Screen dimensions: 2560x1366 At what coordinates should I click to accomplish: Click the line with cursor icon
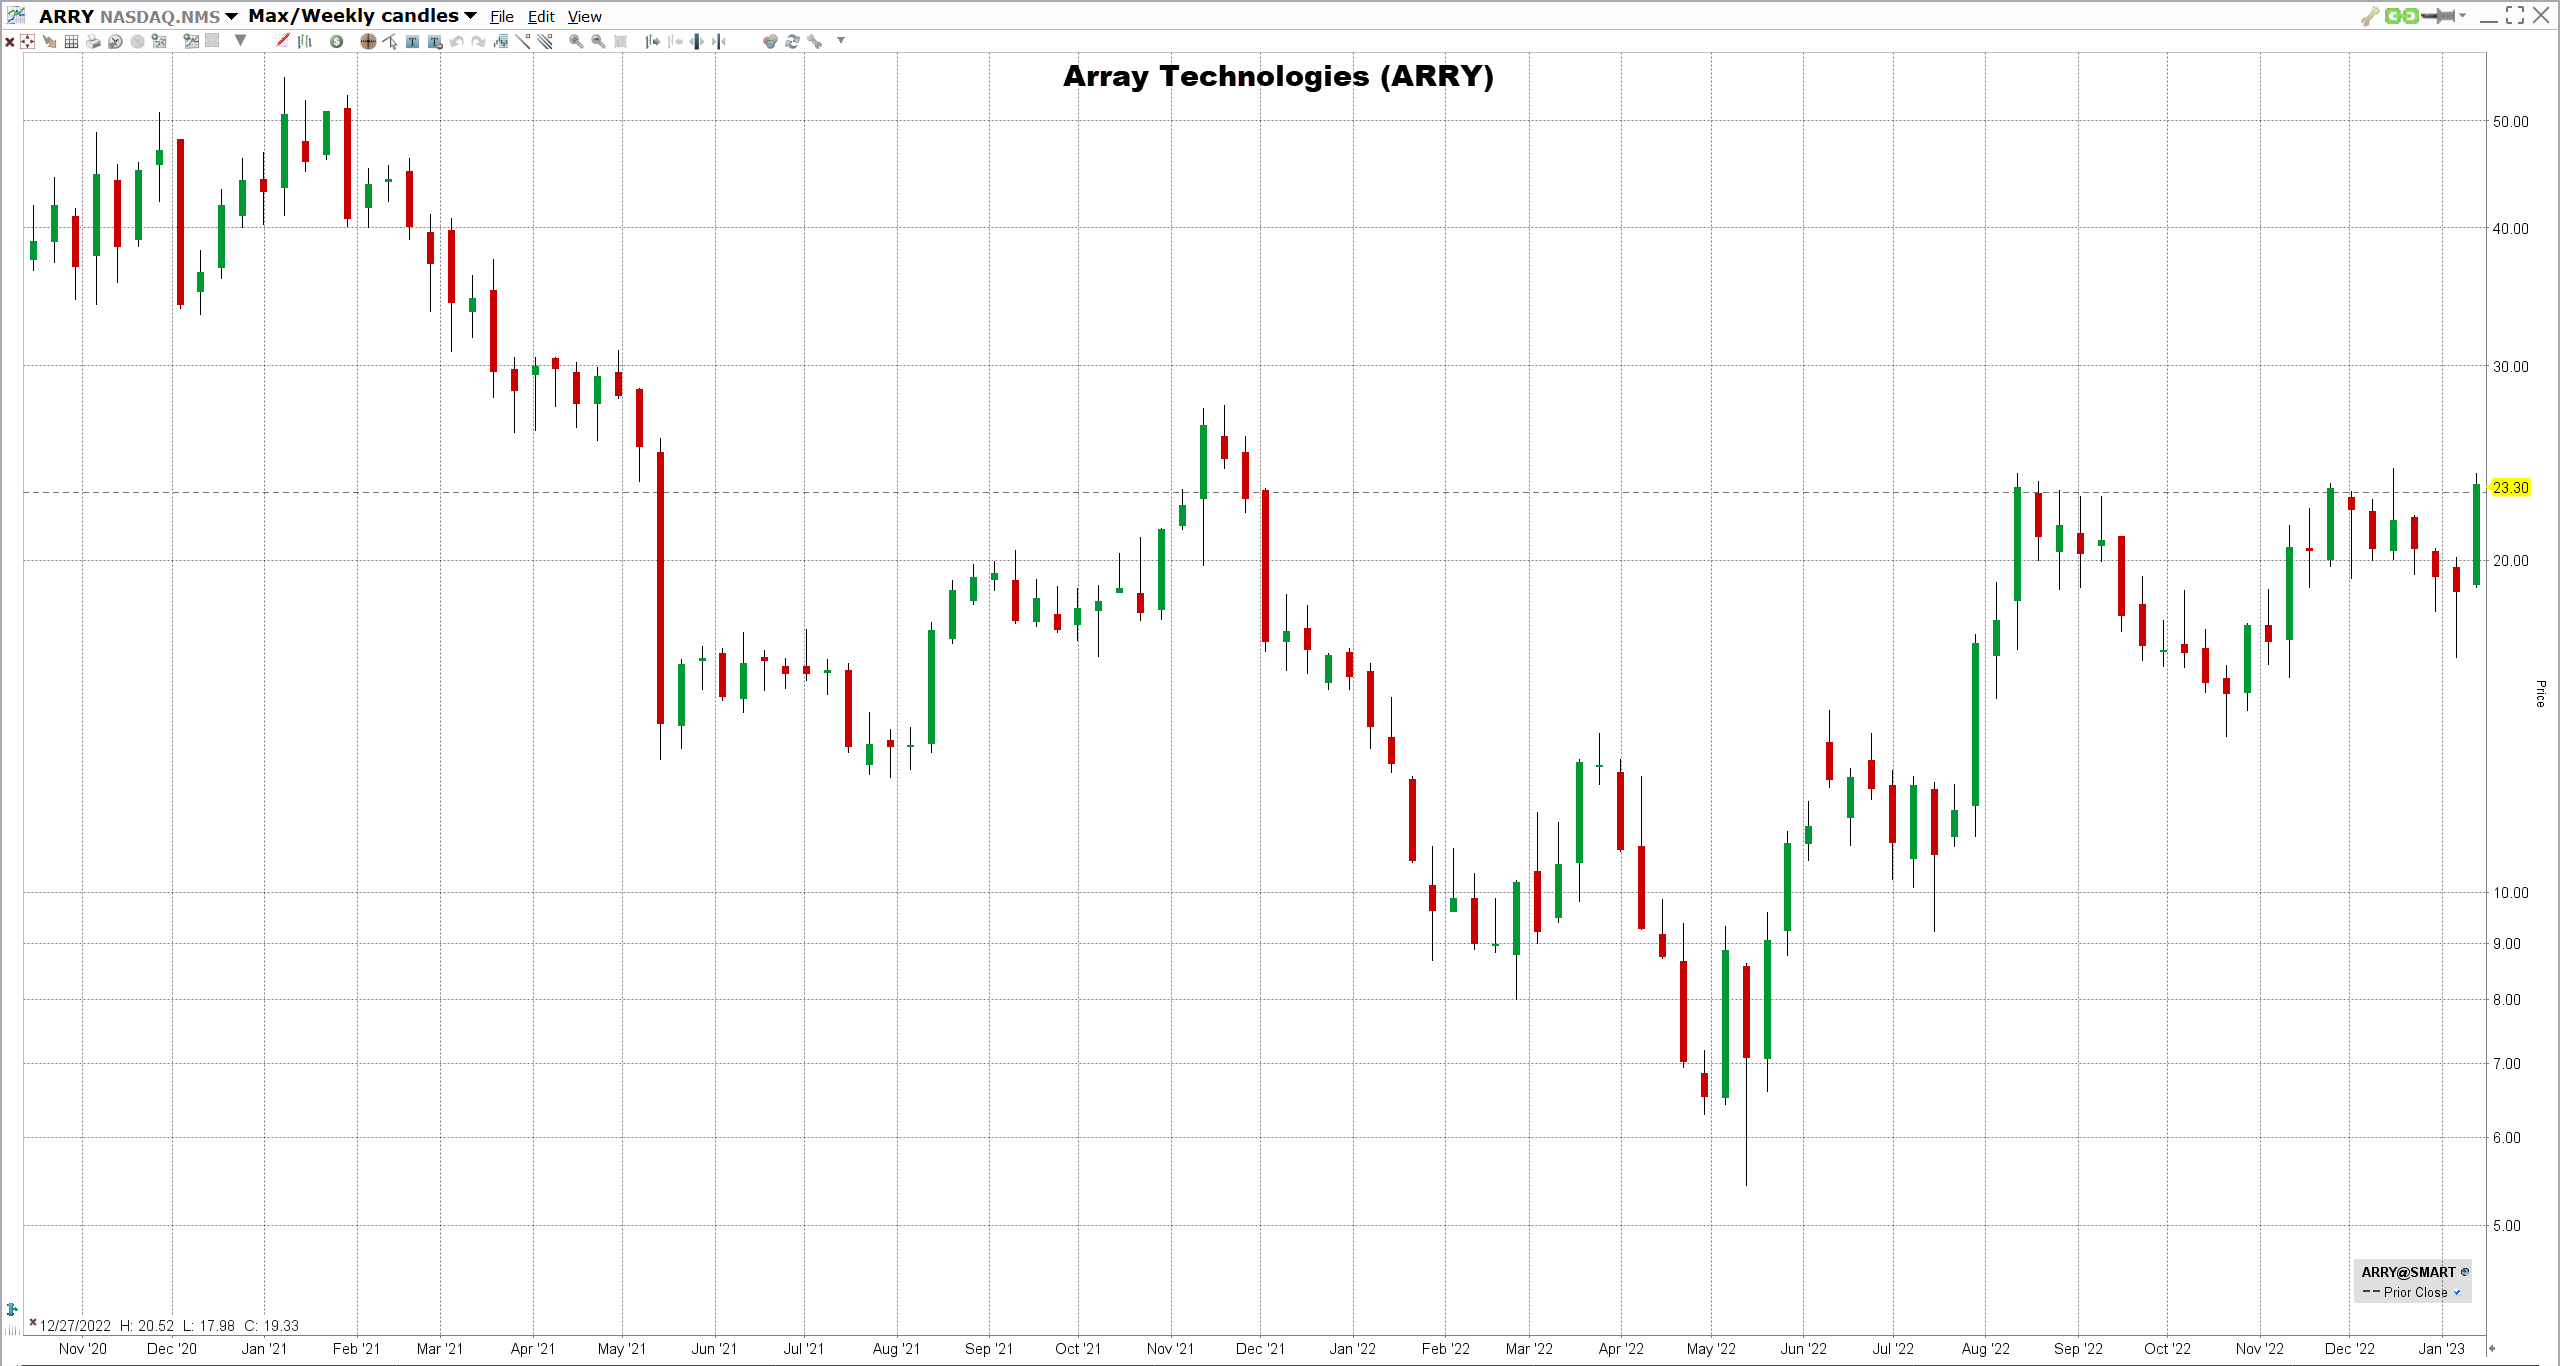click(x=390, y=41)
